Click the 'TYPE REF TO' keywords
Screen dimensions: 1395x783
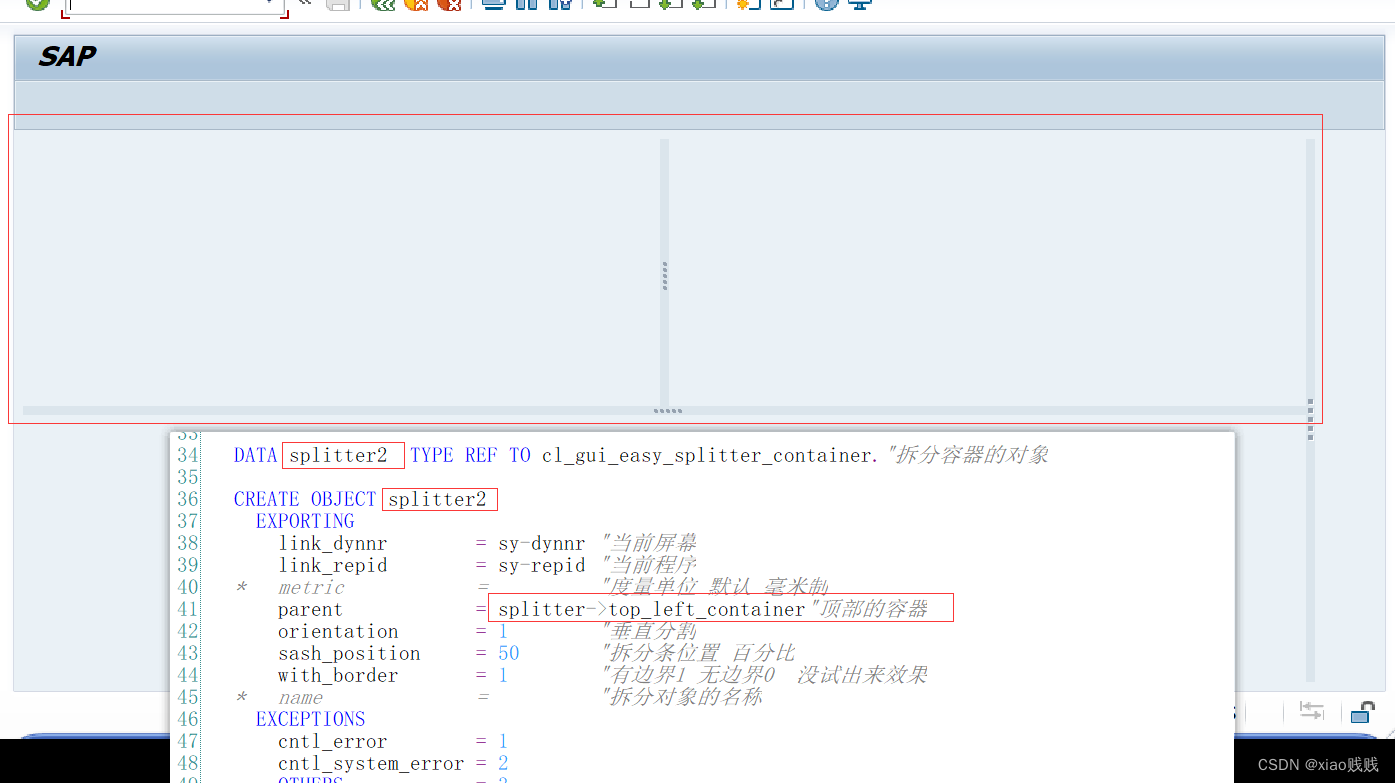470,455
